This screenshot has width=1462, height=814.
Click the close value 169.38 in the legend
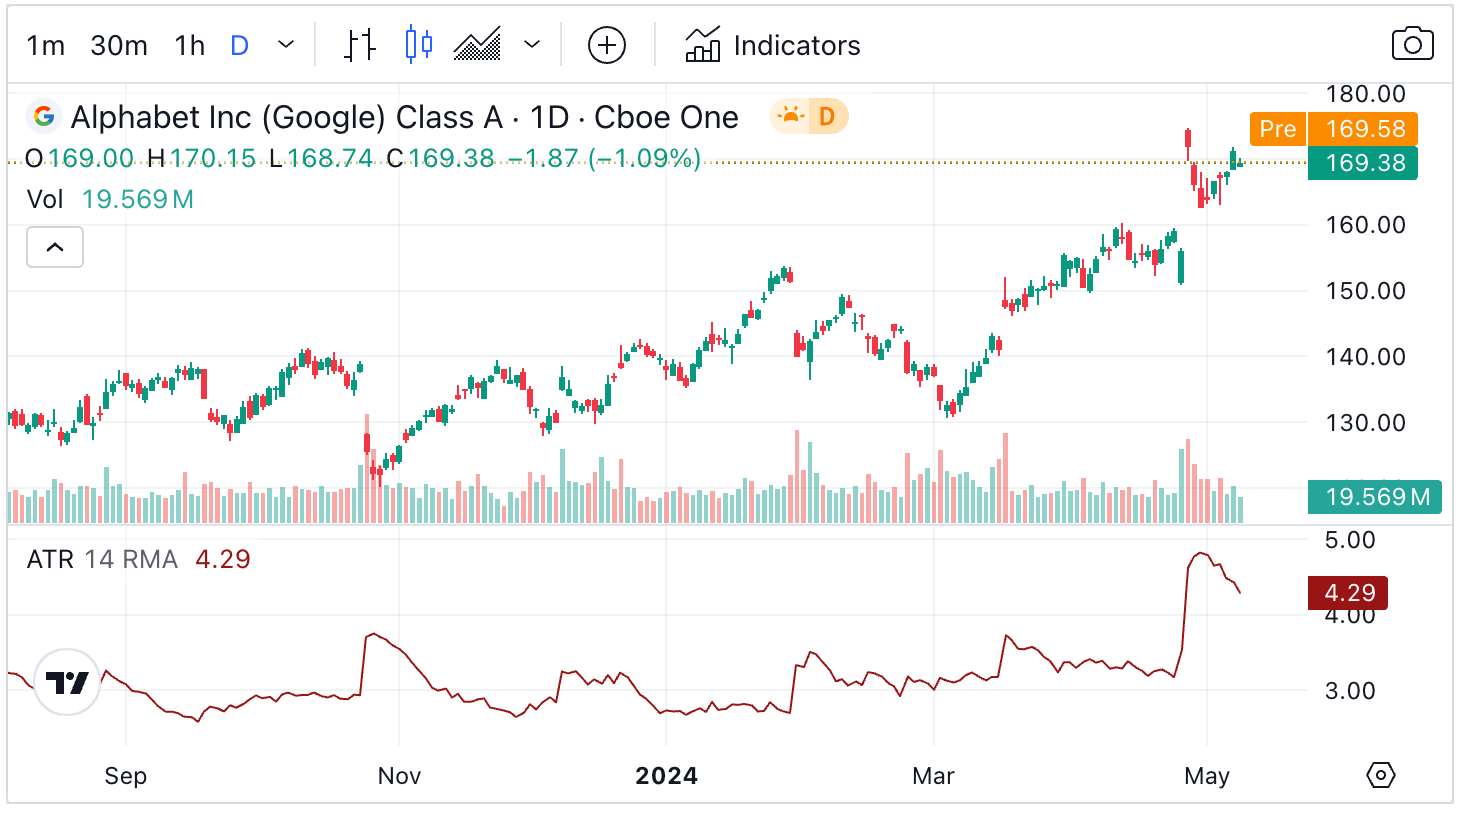[451, 159]
